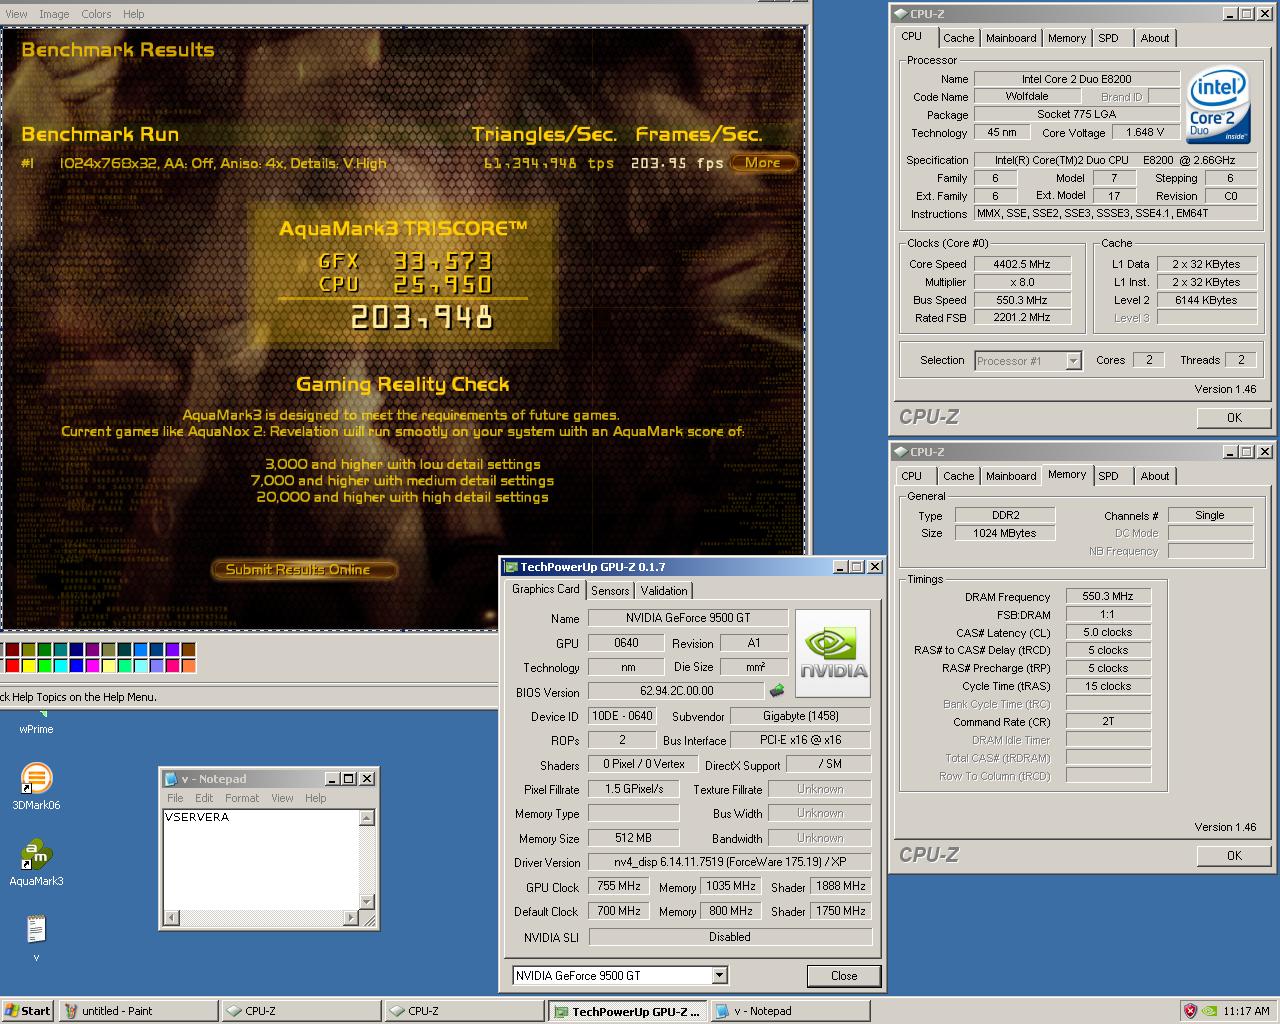Click the Rated FSB value 2201.2 MHz

1021,318
